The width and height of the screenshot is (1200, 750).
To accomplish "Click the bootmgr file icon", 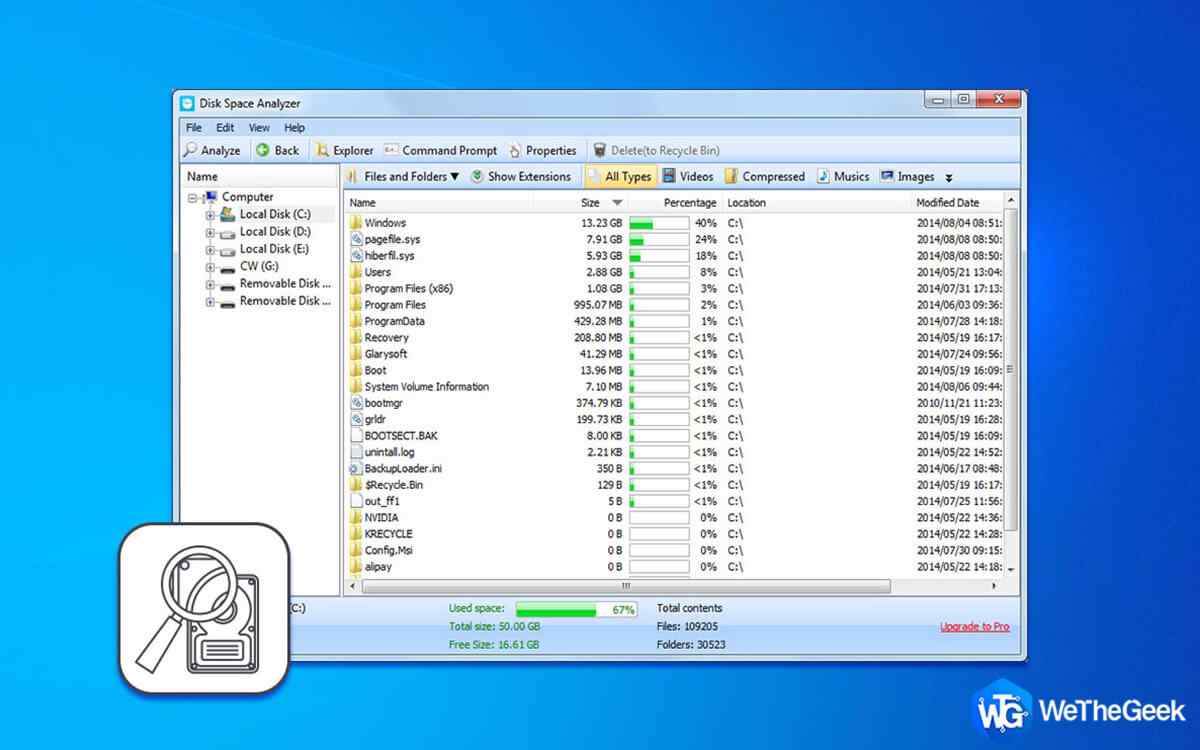I will 356,403.
